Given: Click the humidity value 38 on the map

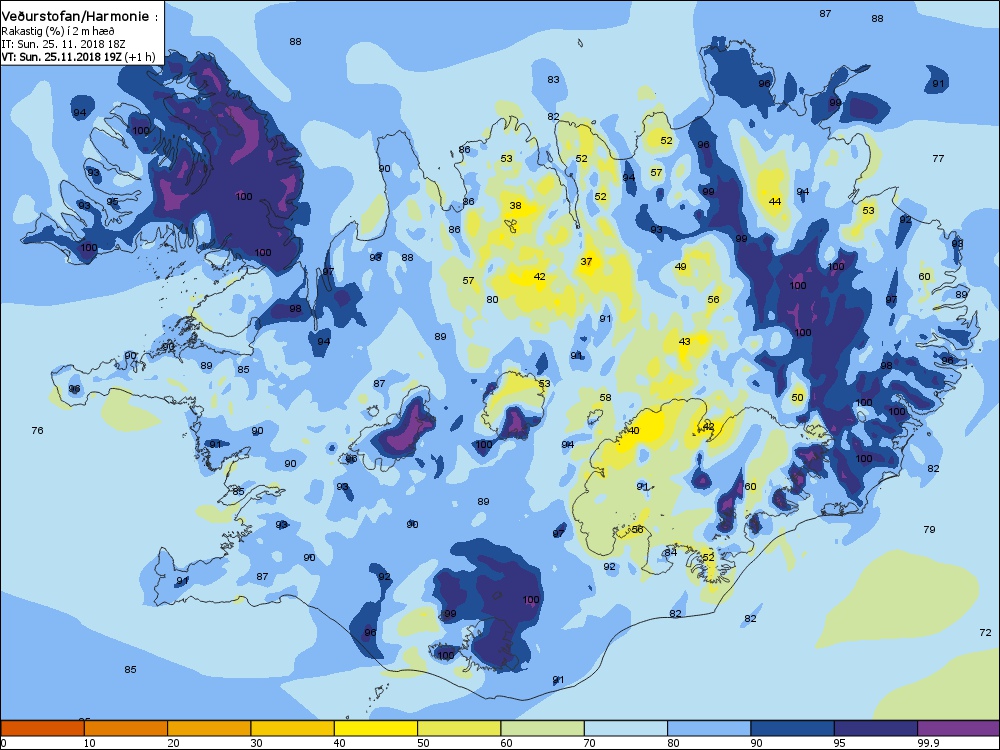Looking at the screenshot, I should 515,205.
